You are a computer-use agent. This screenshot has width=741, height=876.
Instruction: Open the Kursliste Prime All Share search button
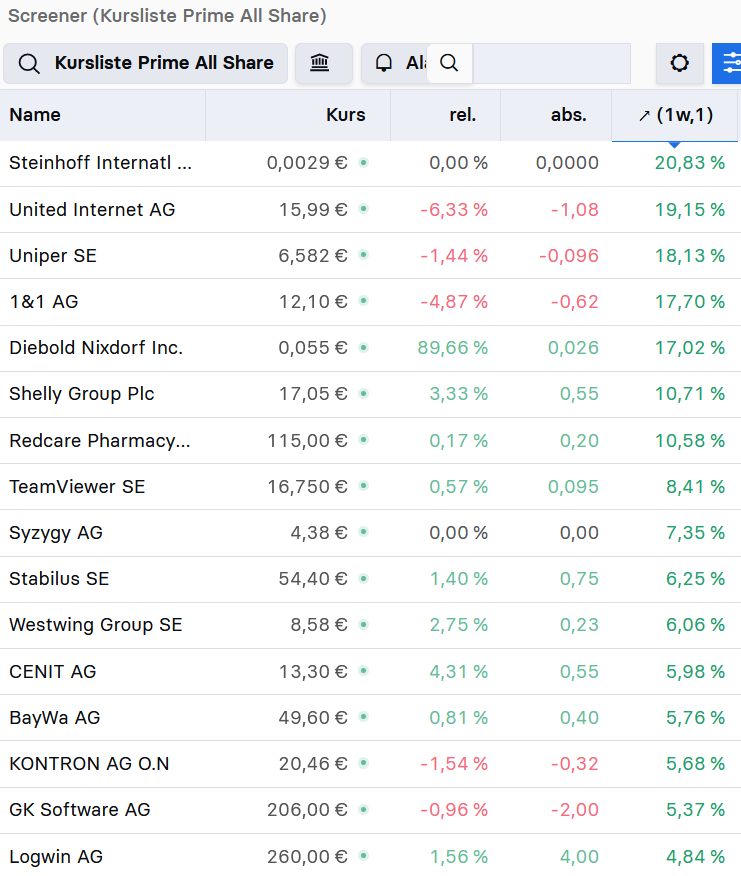(x=145, y=63)
